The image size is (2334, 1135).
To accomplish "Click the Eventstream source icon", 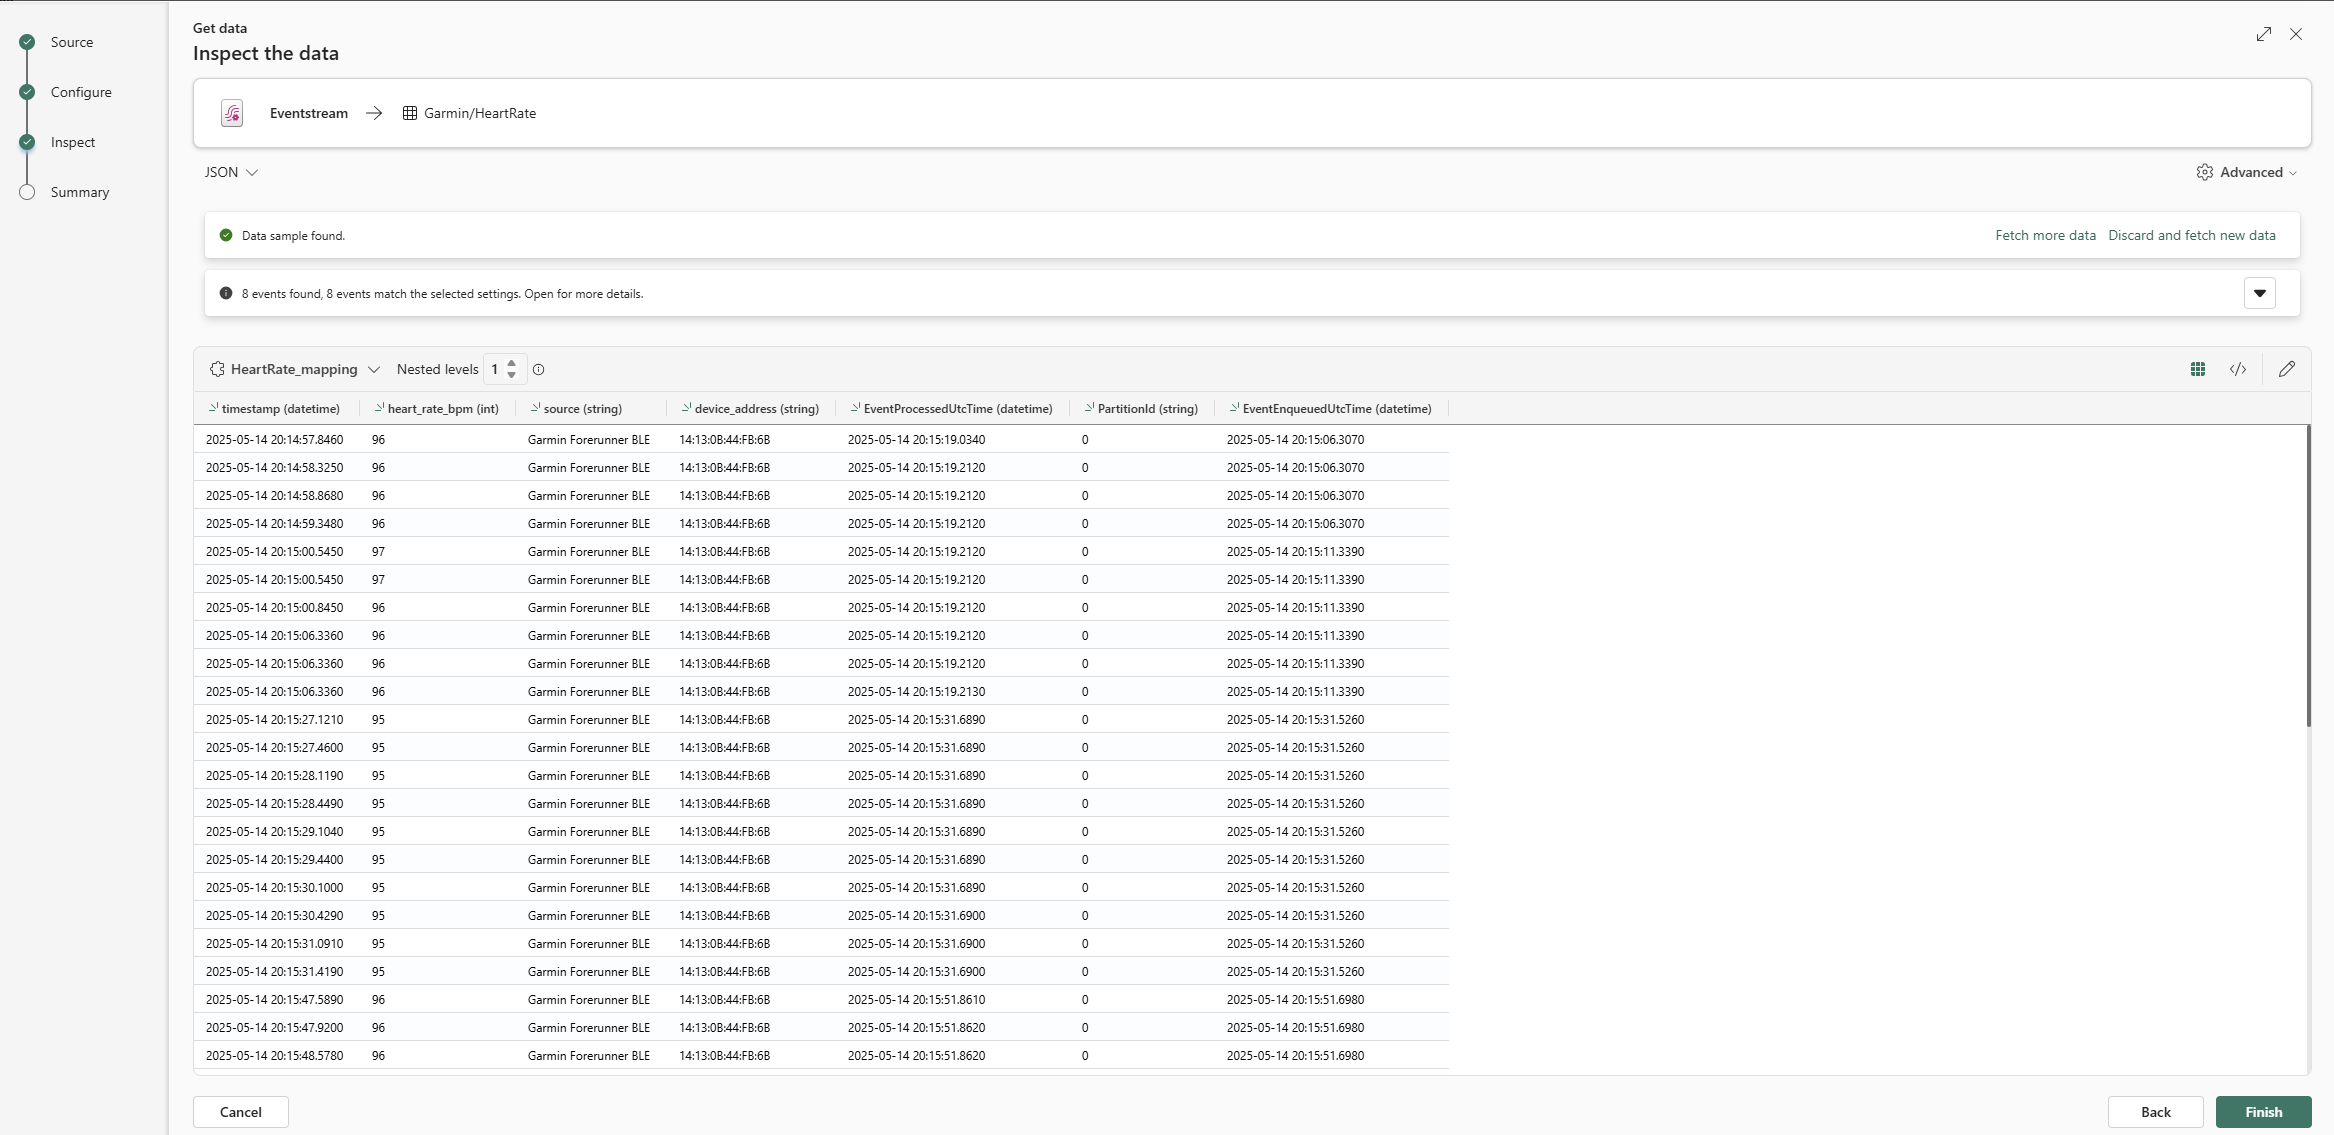I will [x=231, y=113].
